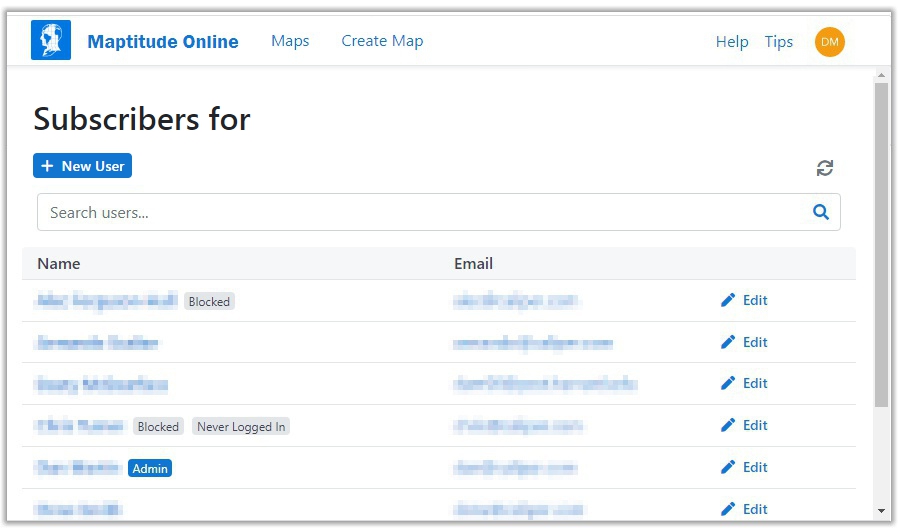898x528 pixels.
Task: Open the Maps menu item
Action: pos(290,41)
